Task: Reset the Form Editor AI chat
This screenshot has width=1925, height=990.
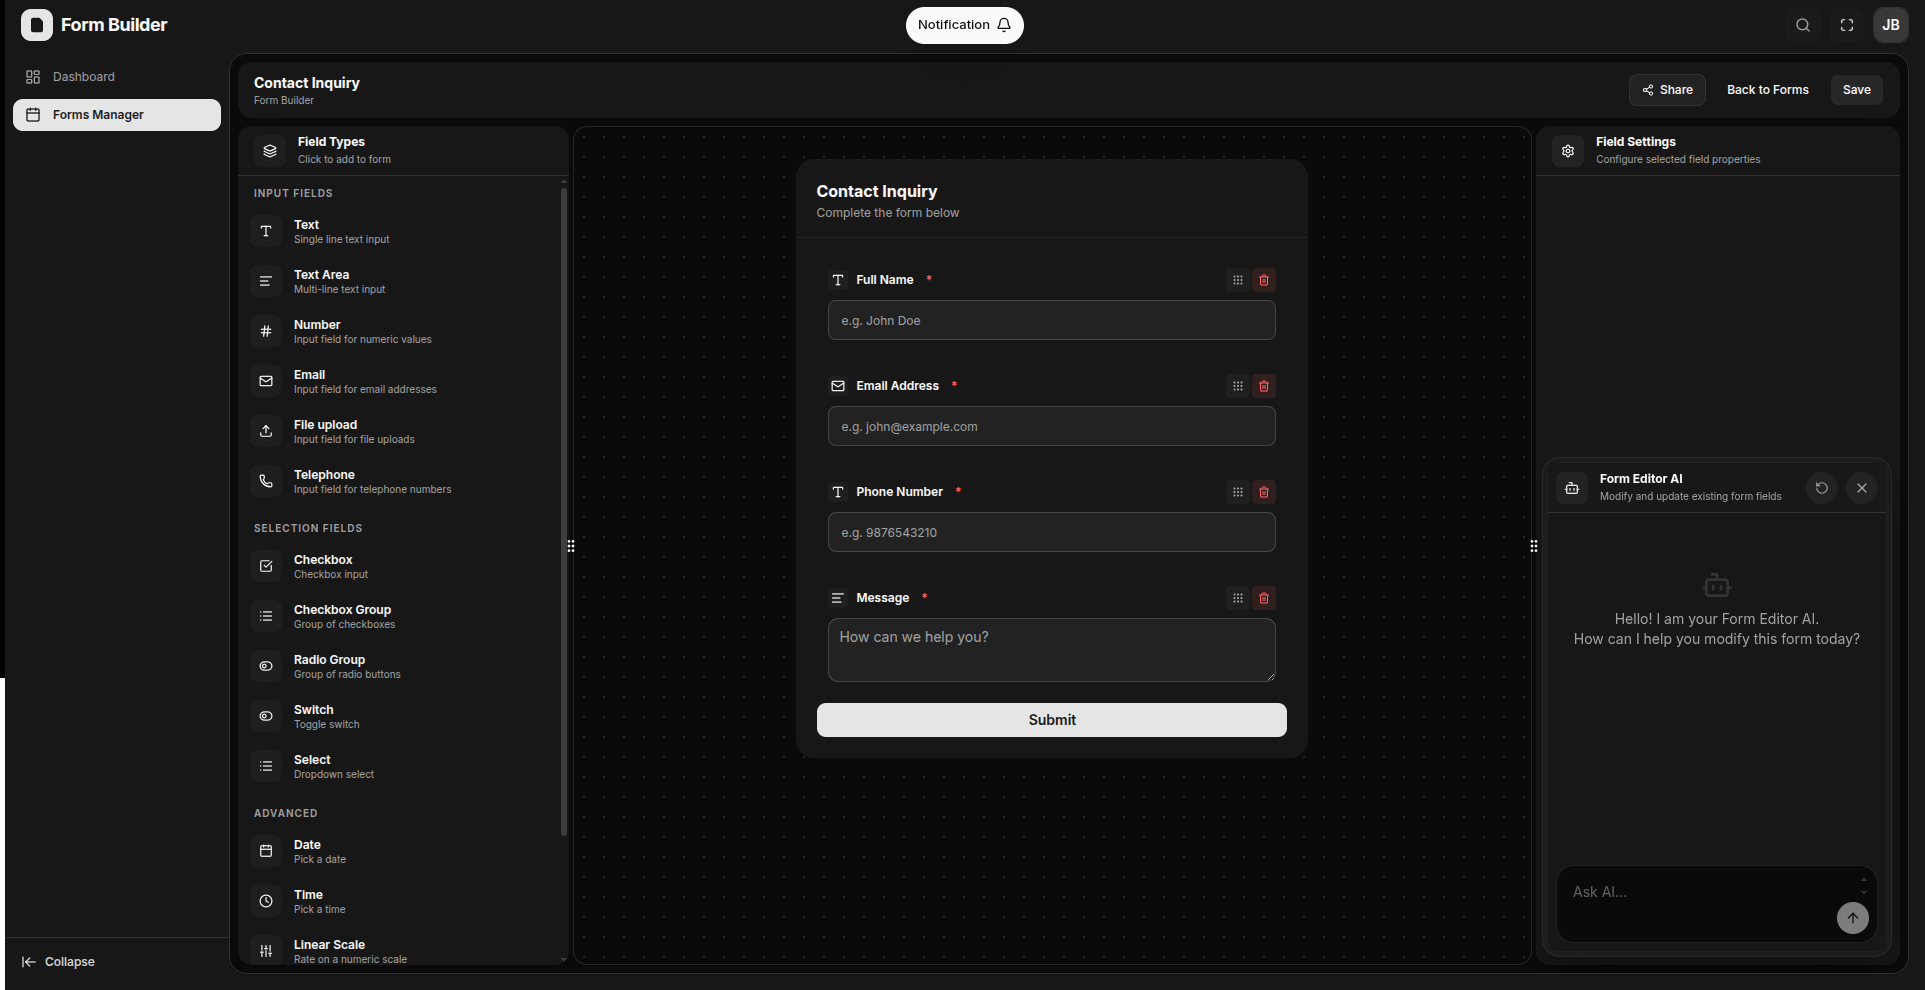Action: (x=1822, y=488)
